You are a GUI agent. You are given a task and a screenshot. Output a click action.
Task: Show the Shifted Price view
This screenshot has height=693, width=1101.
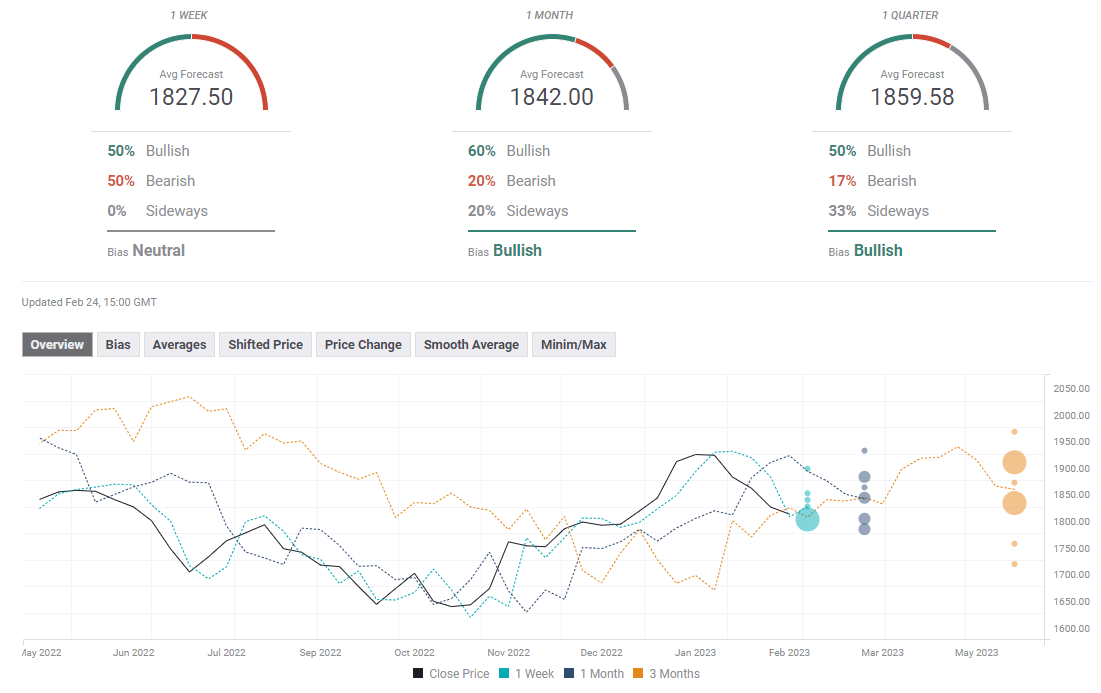click(x=265, y=344)
